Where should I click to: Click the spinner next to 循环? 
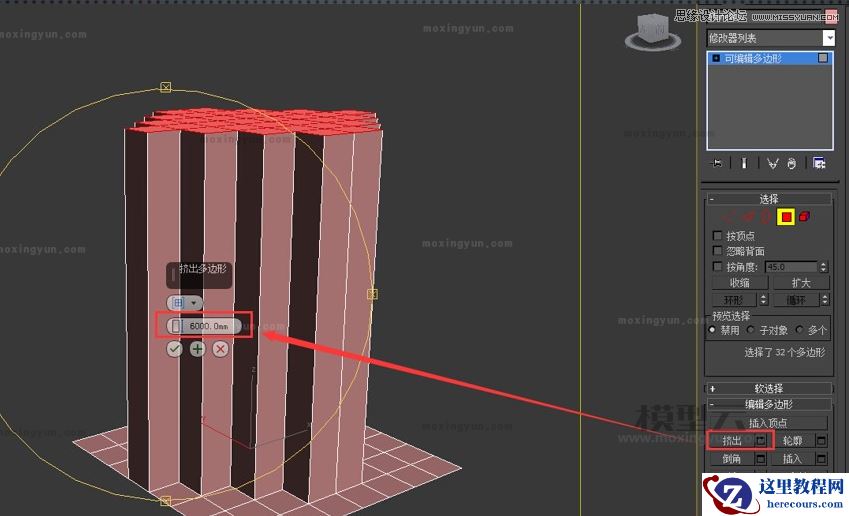coord(825,299)
